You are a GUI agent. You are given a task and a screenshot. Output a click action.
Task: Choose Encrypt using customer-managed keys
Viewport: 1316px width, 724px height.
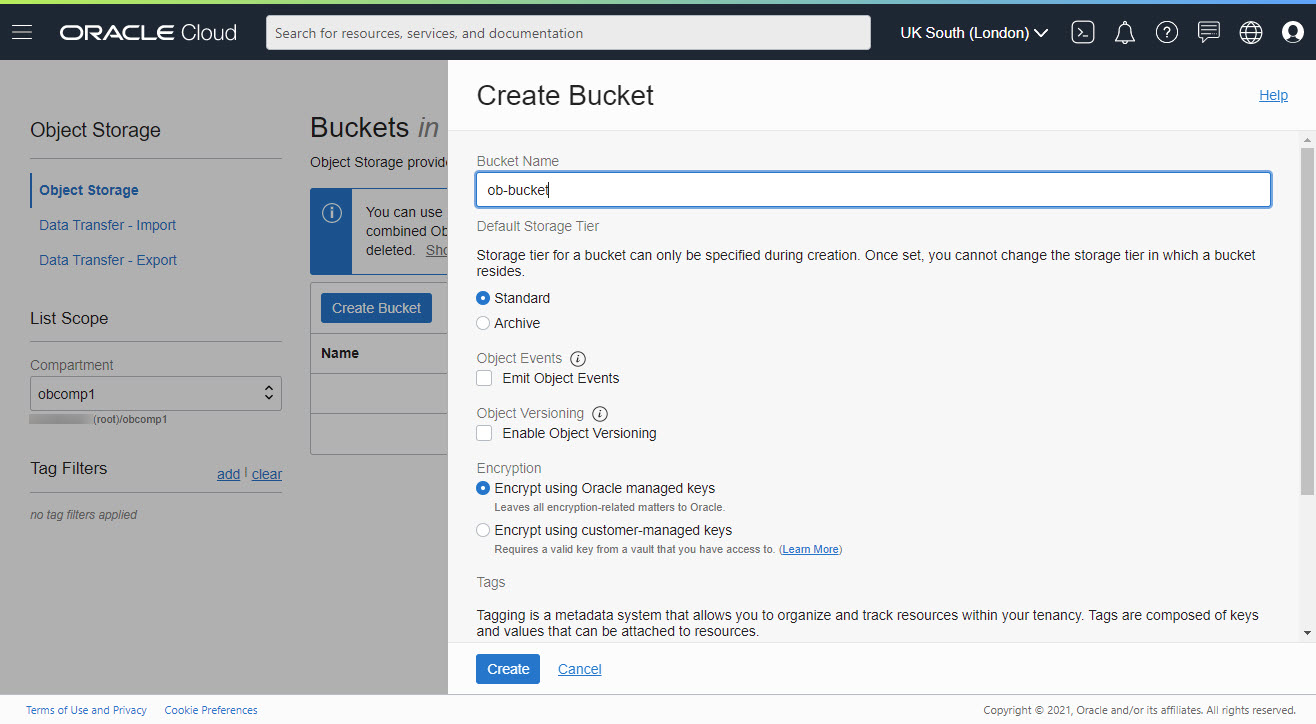[x=484, y=530]
